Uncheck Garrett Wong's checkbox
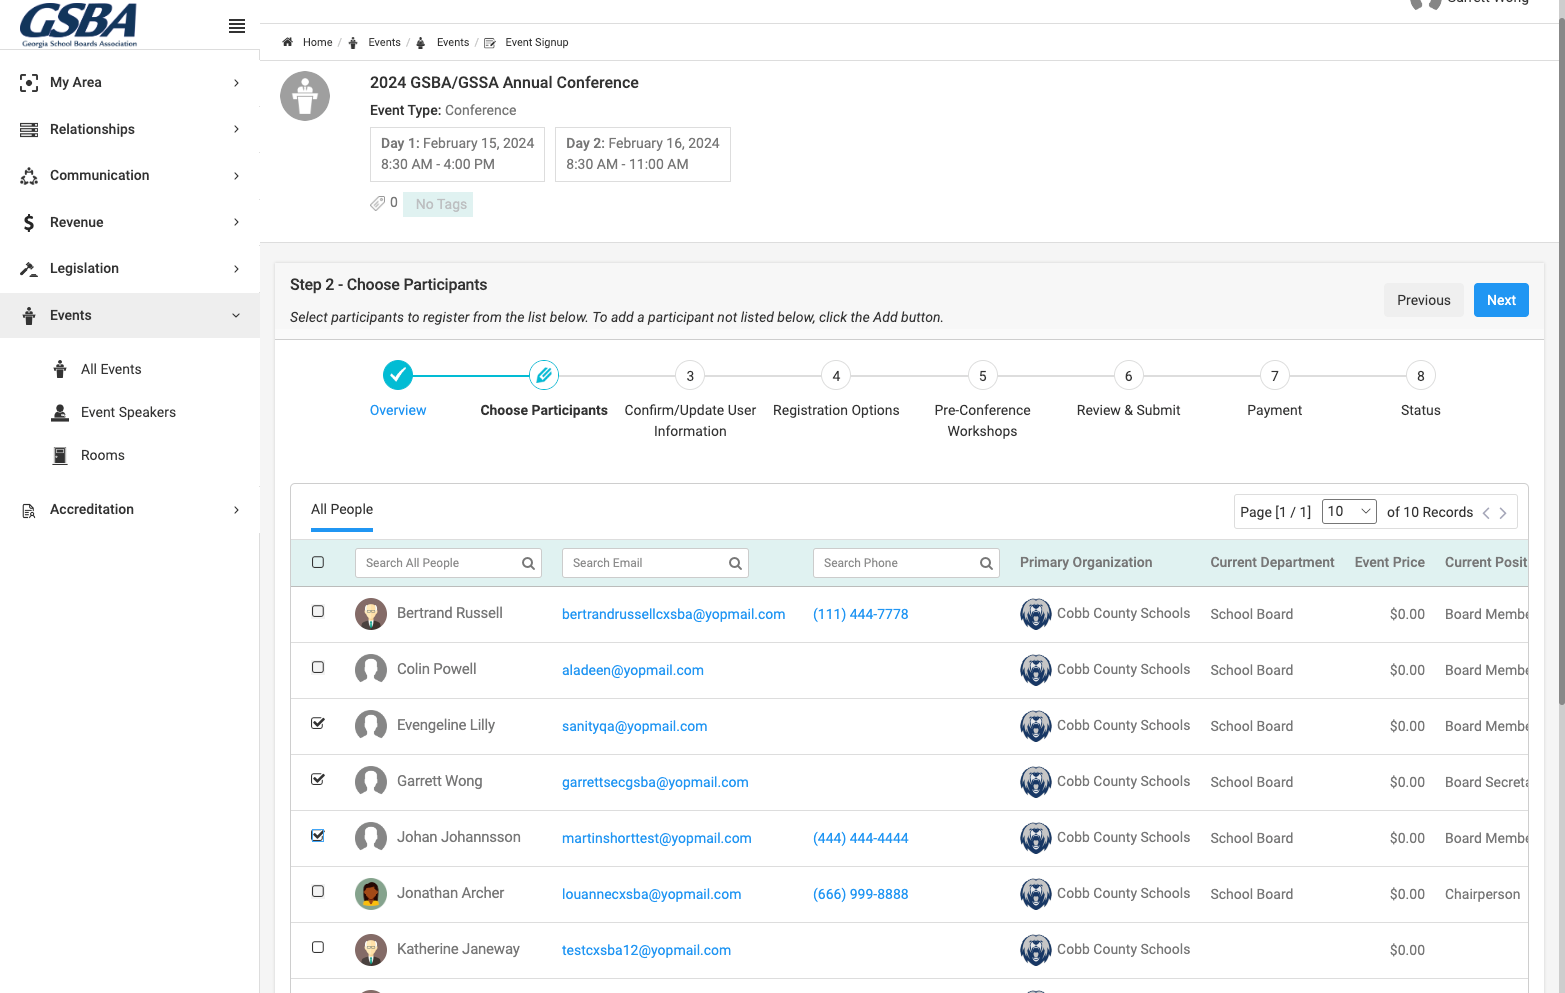The image size is (1565, 993). (318, 779)
